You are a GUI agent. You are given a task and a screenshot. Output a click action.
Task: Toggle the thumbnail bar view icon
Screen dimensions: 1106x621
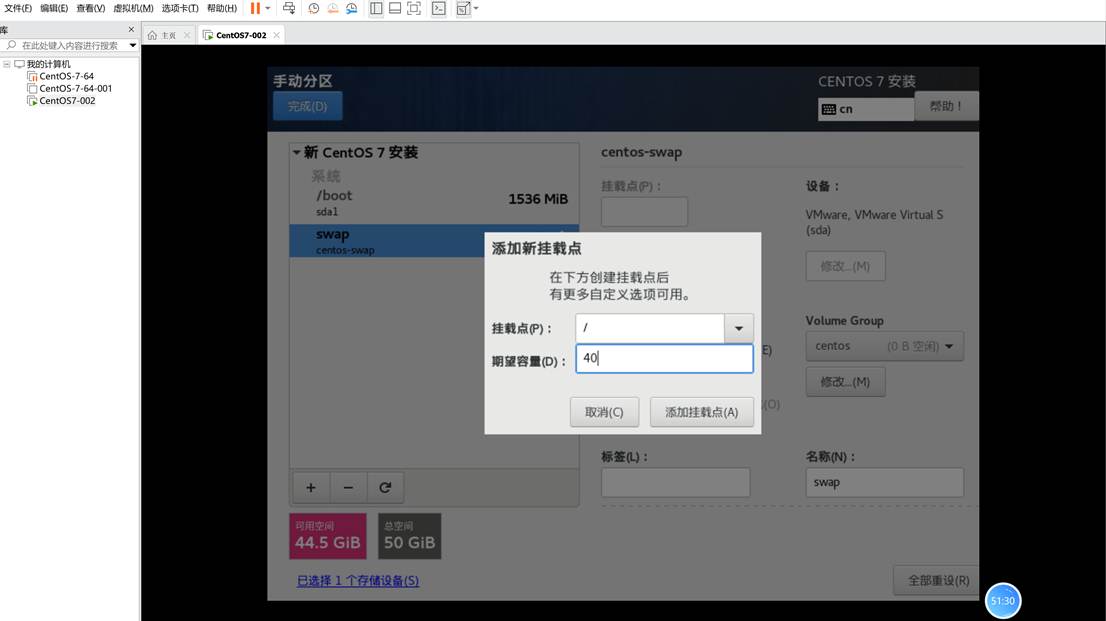pos(395,8)
